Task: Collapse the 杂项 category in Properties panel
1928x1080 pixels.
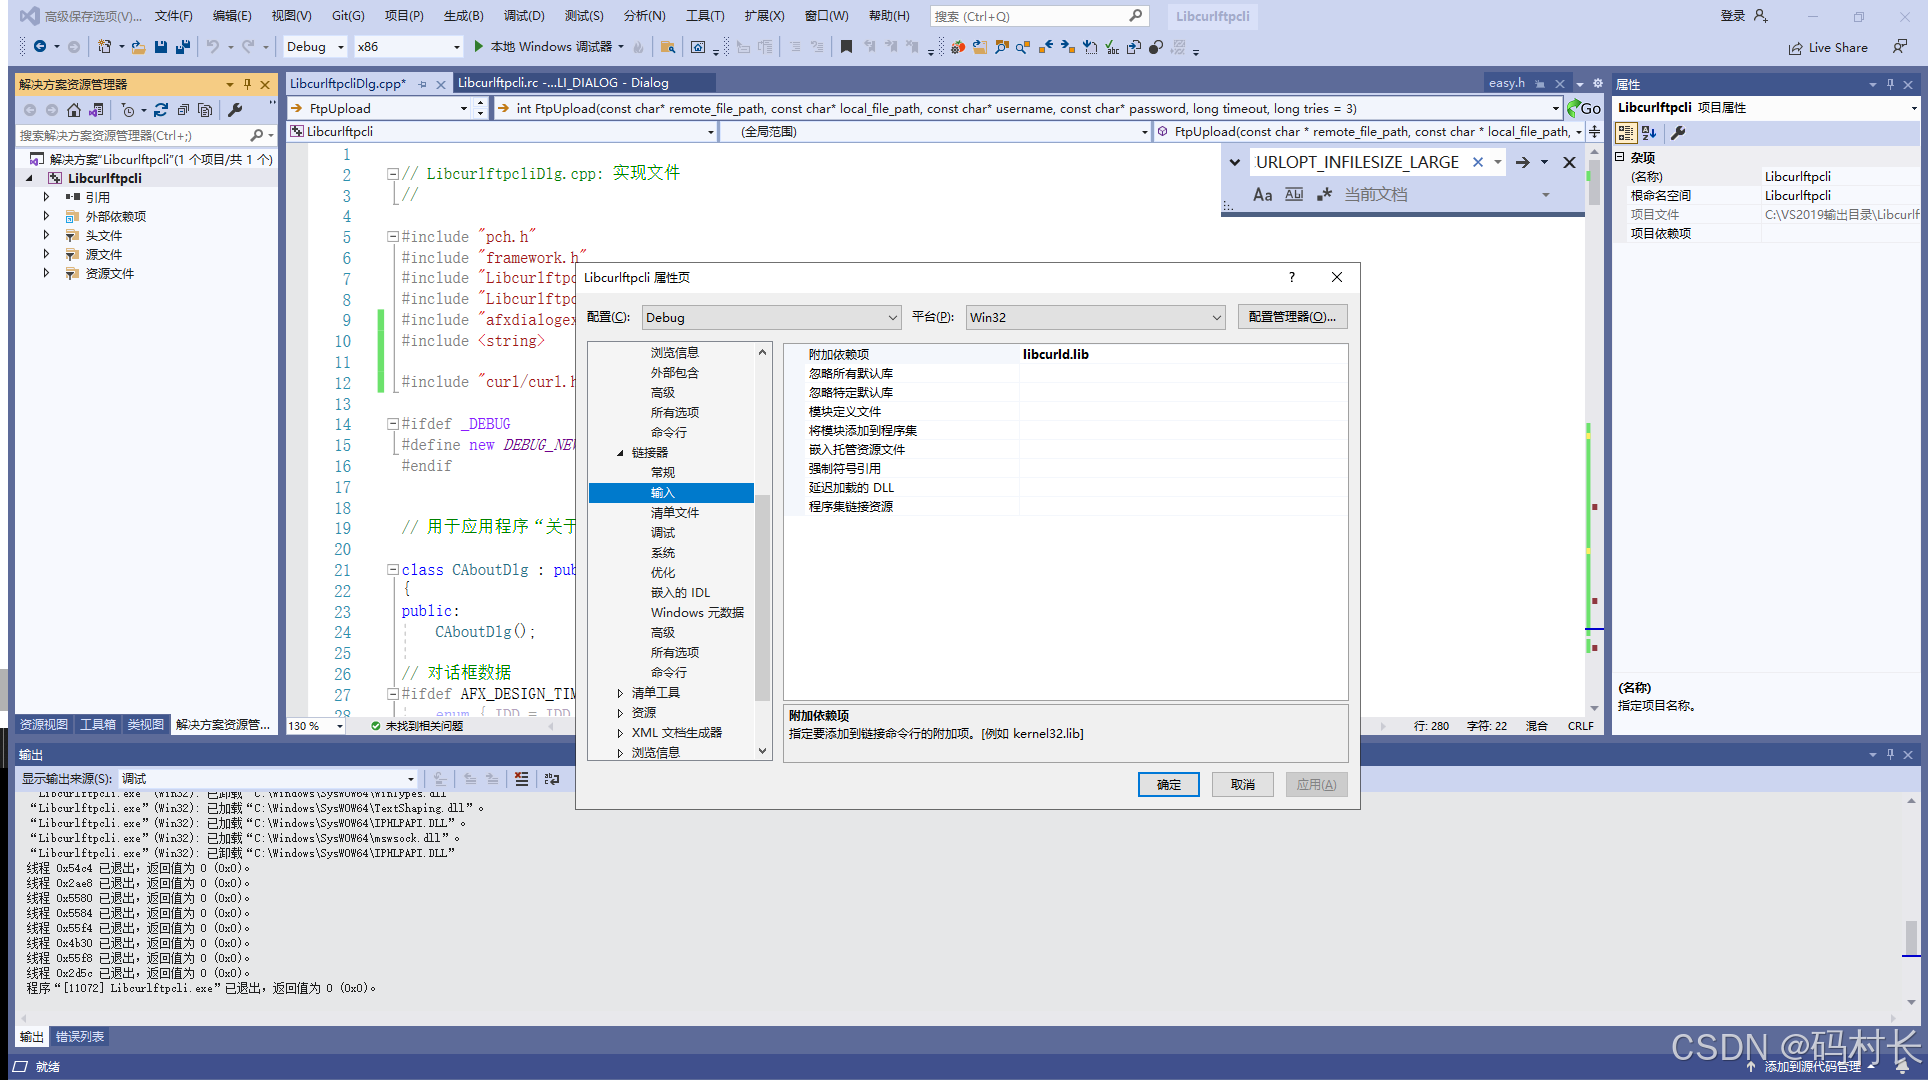Action: tap(1620, 157)
